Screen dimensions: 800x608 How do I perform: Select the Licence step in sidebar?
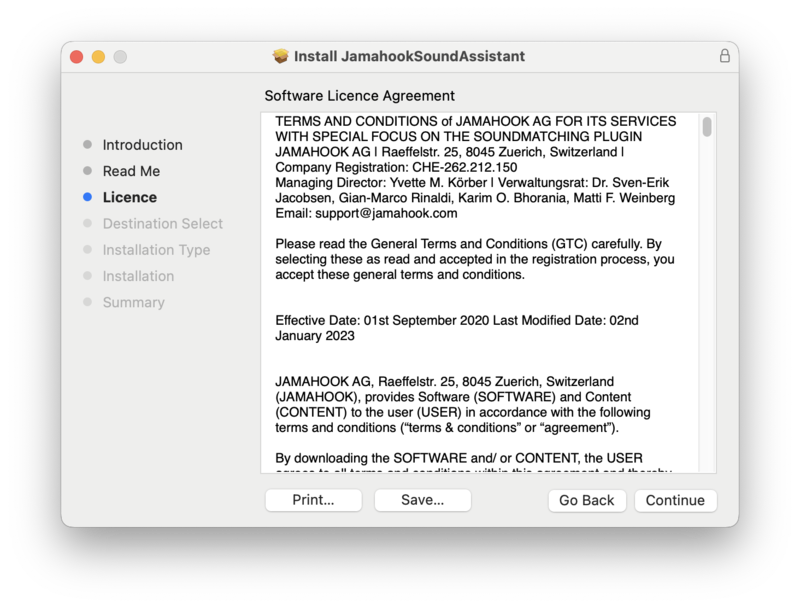tap(130, 197)
